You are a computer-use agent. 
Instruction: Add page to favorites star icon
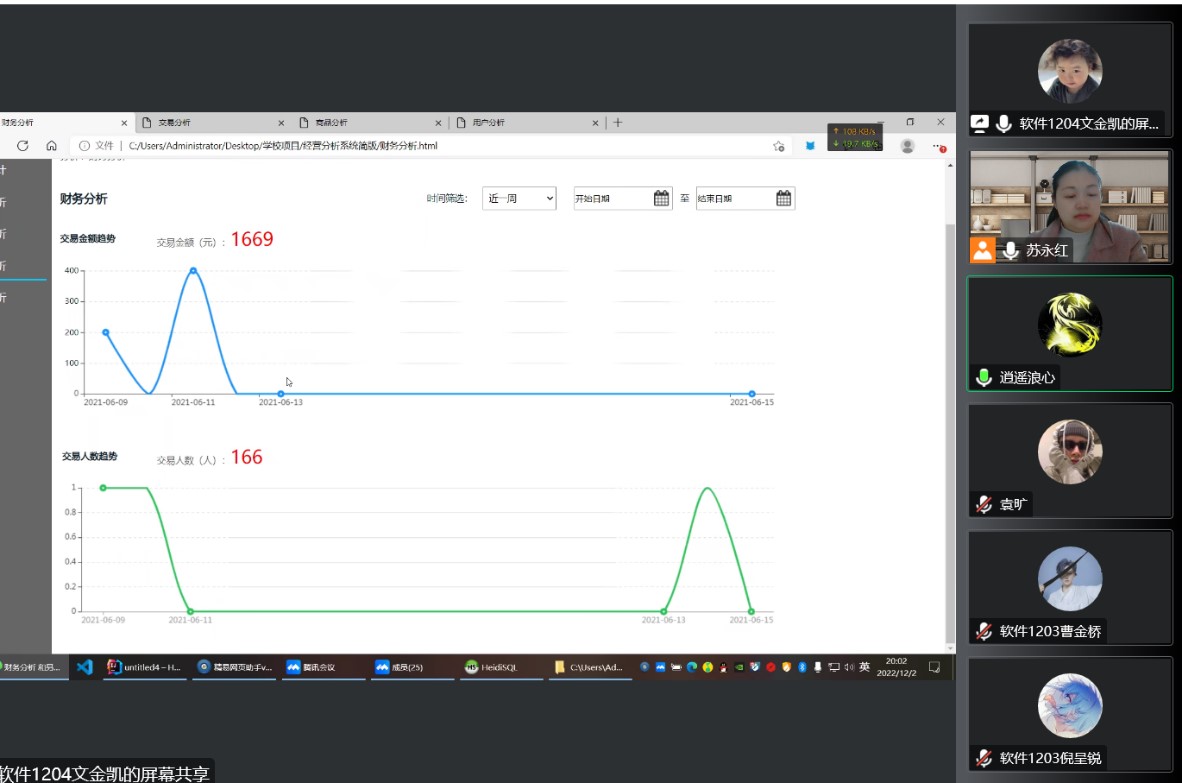778,146
